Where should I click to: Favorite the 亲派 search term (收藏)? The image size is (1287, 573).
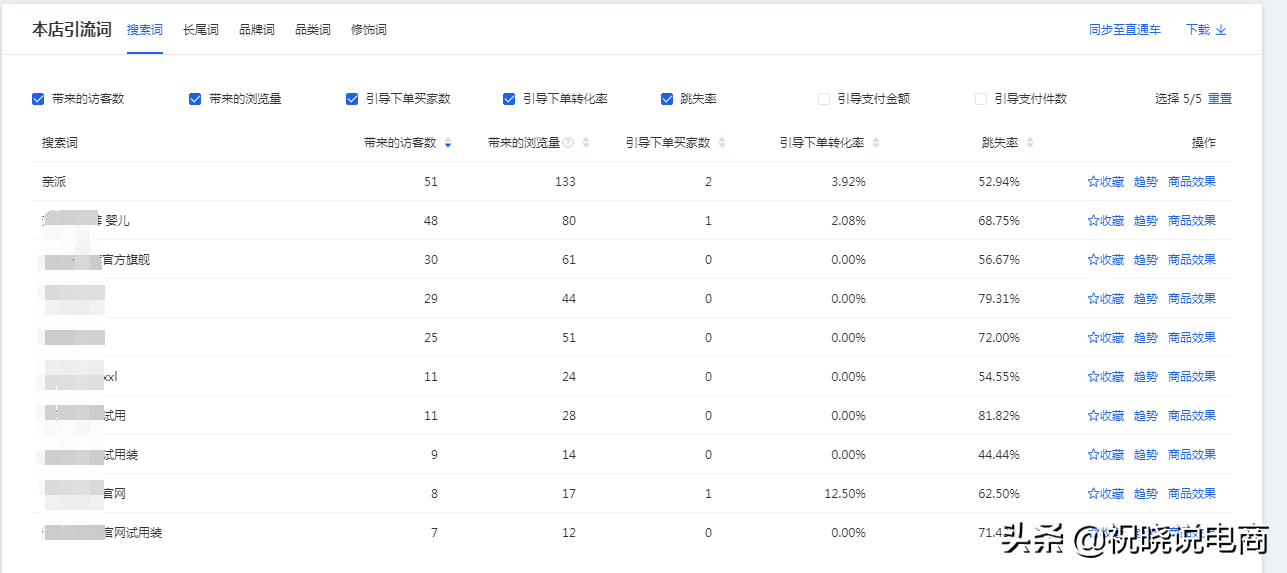click(1106, 182)
